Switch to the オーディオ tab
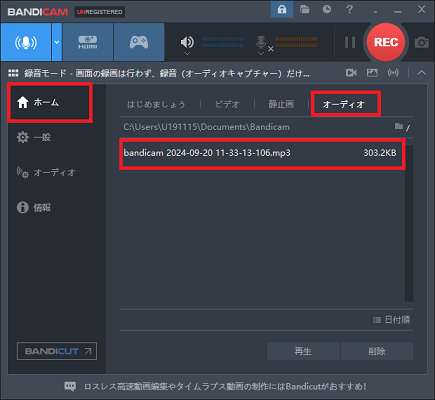435x400 pixels. point(344,104)
